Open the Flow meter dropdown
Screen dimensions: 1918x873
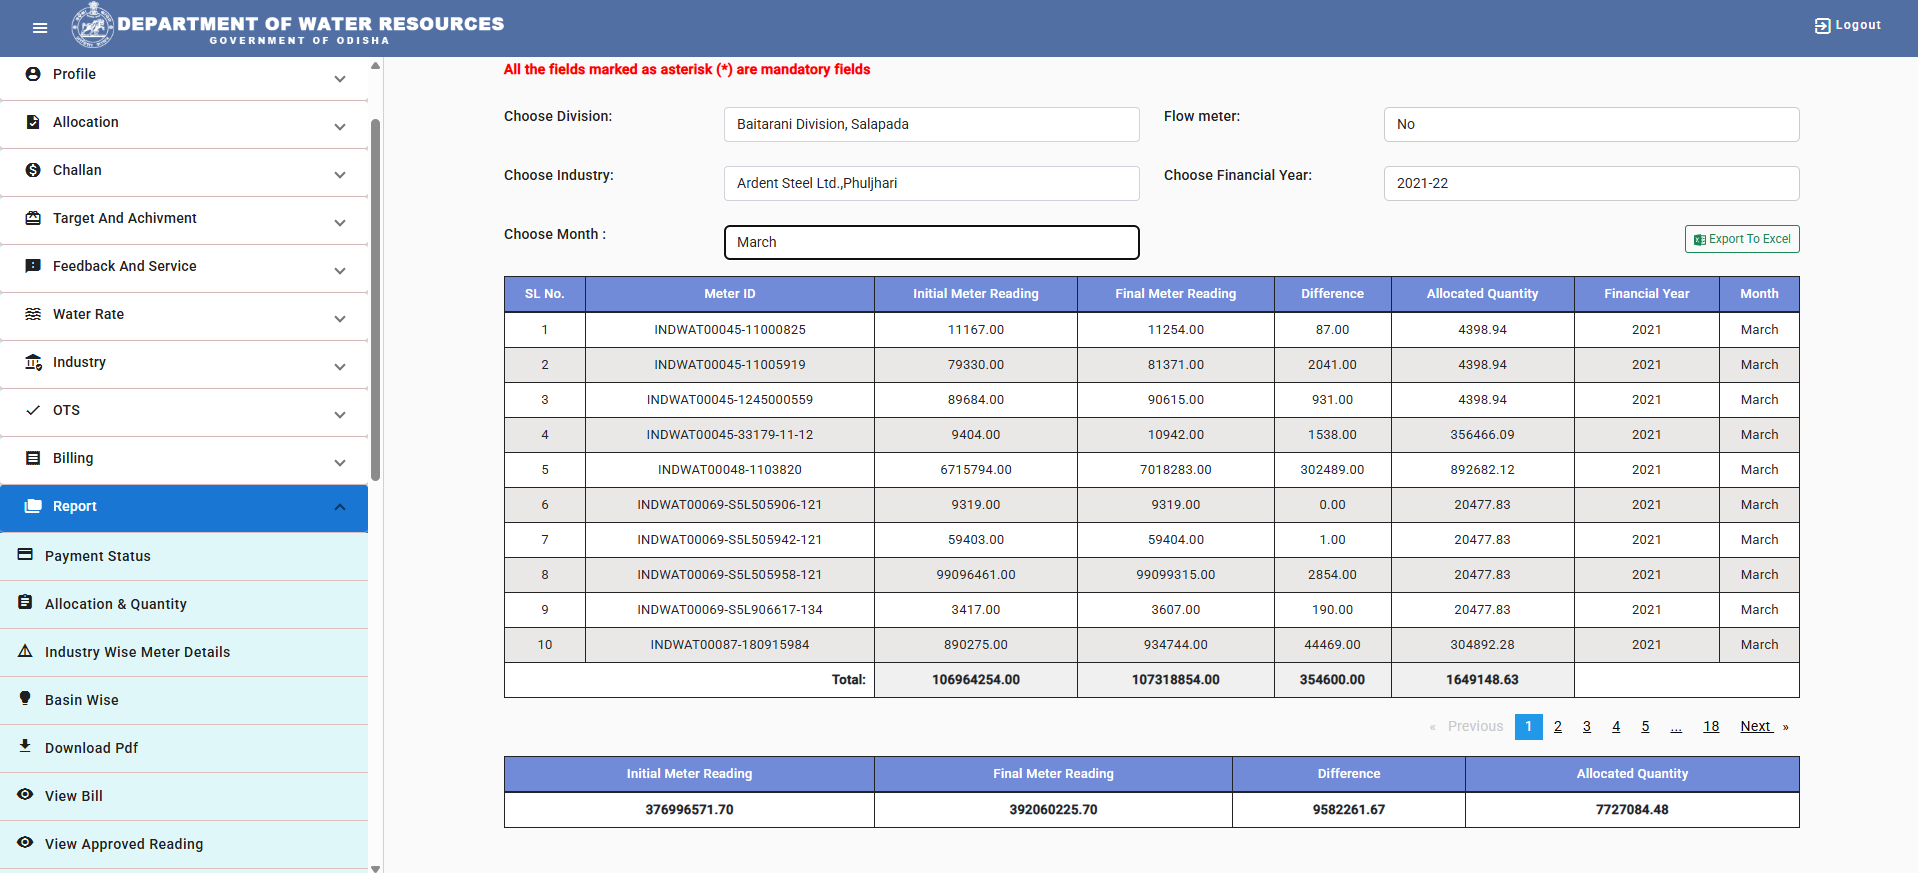click(1591, 124)
